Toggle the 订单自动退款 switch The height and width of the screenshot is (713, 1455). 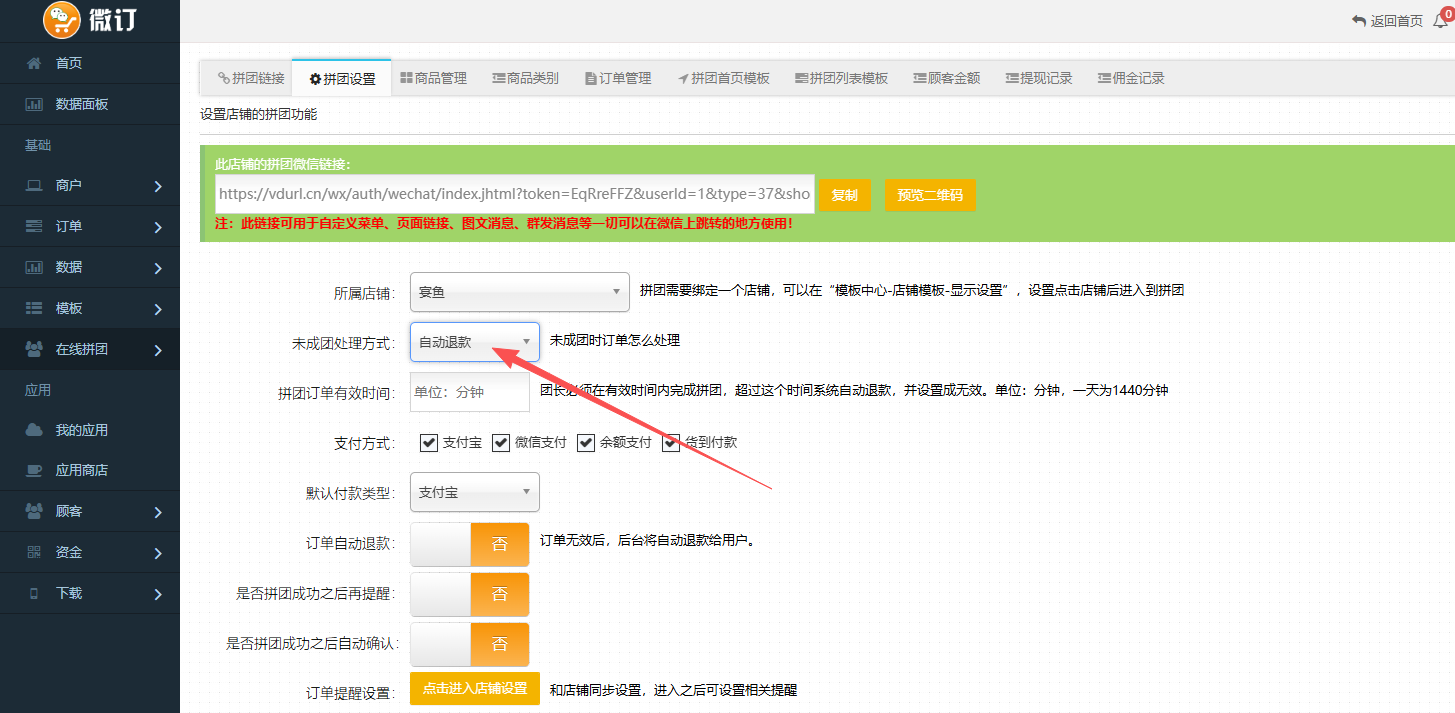point(469,544)
